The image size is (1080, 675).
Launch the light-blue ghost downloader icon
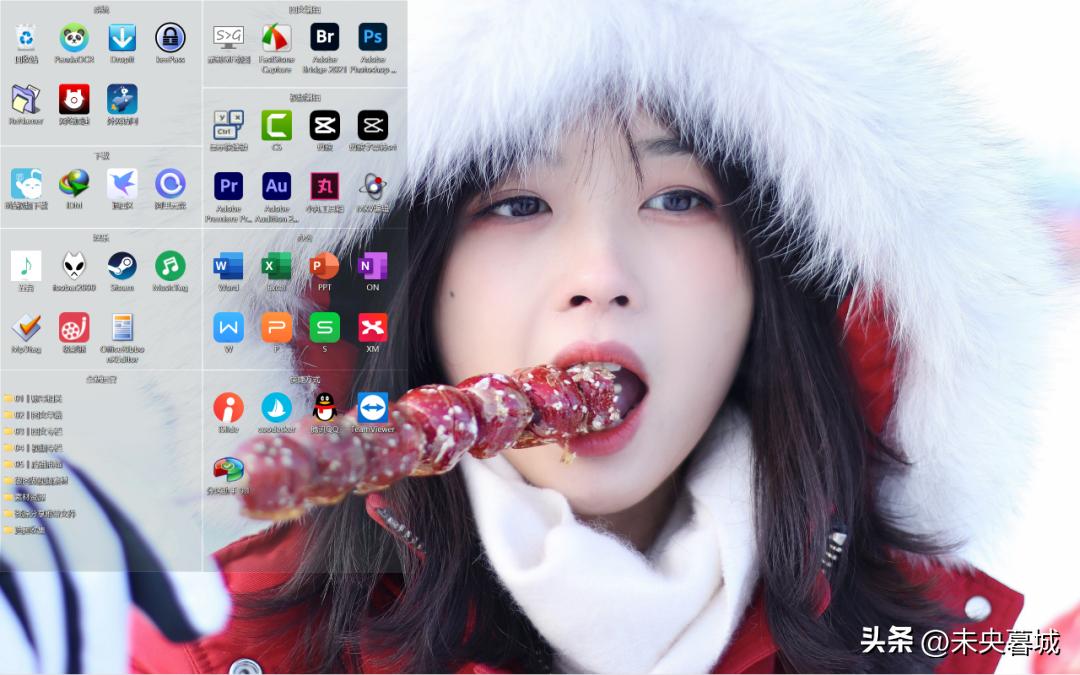click(x=25, y=184)
